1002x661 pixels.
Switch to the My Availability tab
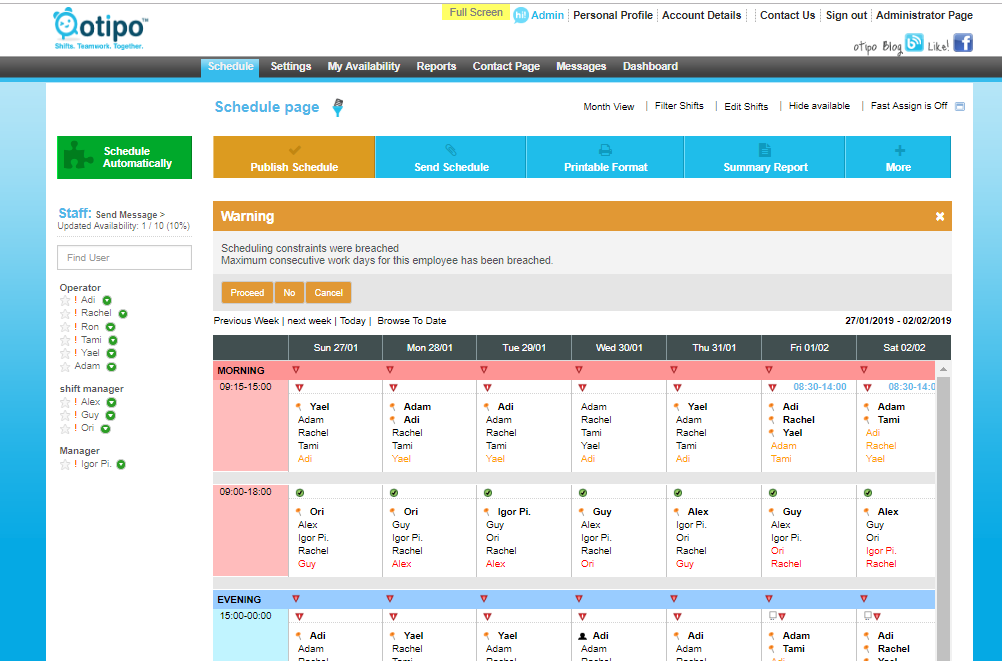point(363,67)
